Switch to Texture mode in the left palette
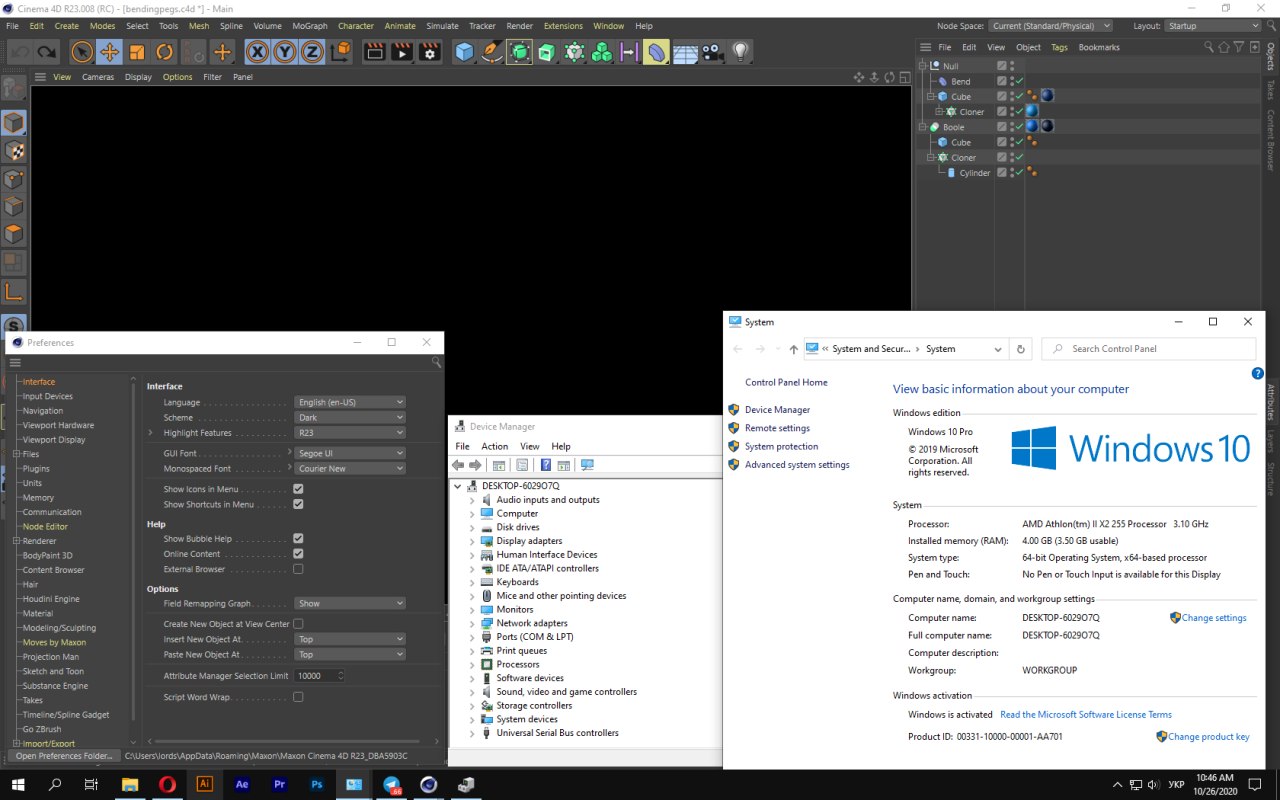The image size is (1280, 800). pyautogui.click(x=14, y=151)
